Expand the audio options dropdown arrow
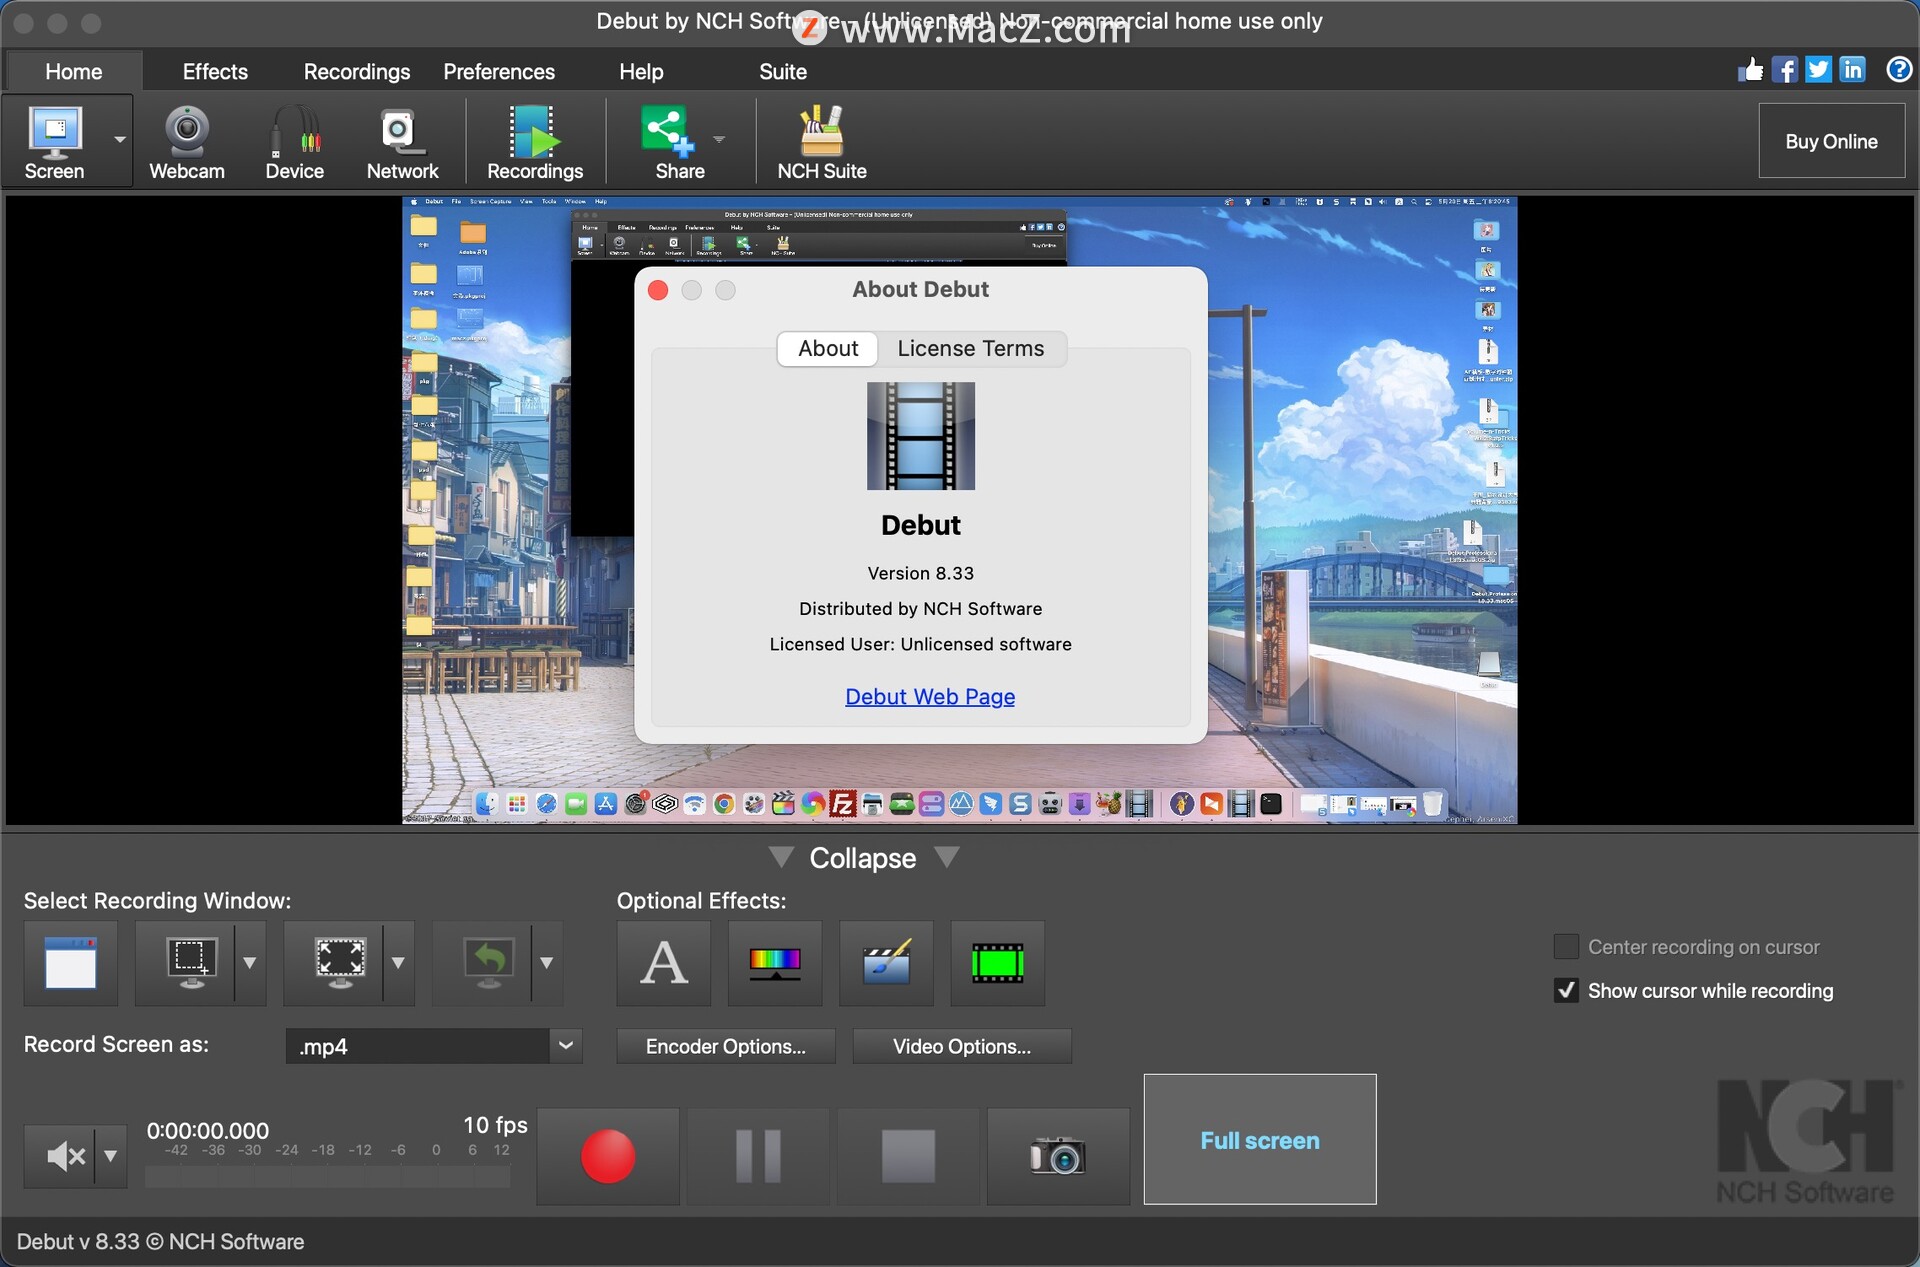Viewport: 1920px width, 1267px height. tap(111, 1156)
